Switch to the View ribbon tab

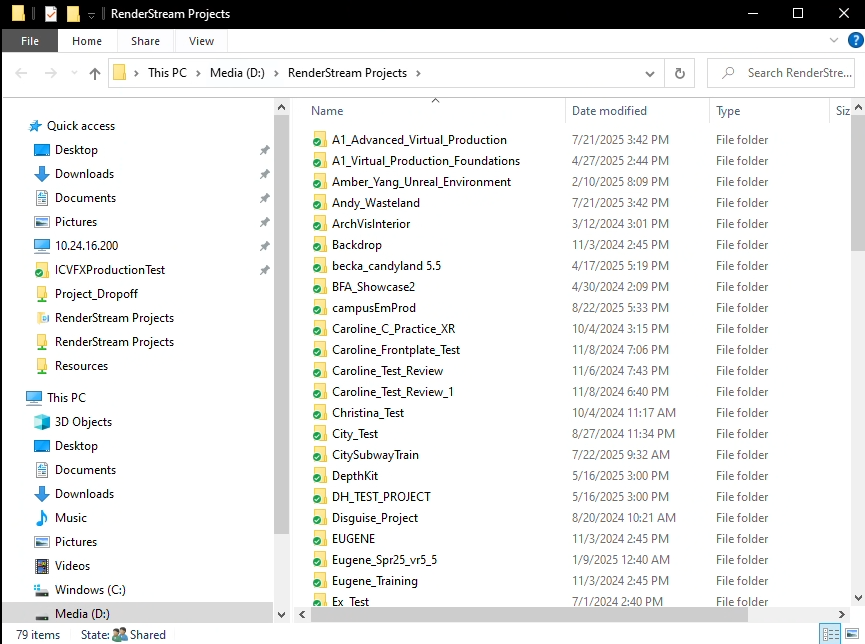[x=200, y=41]
